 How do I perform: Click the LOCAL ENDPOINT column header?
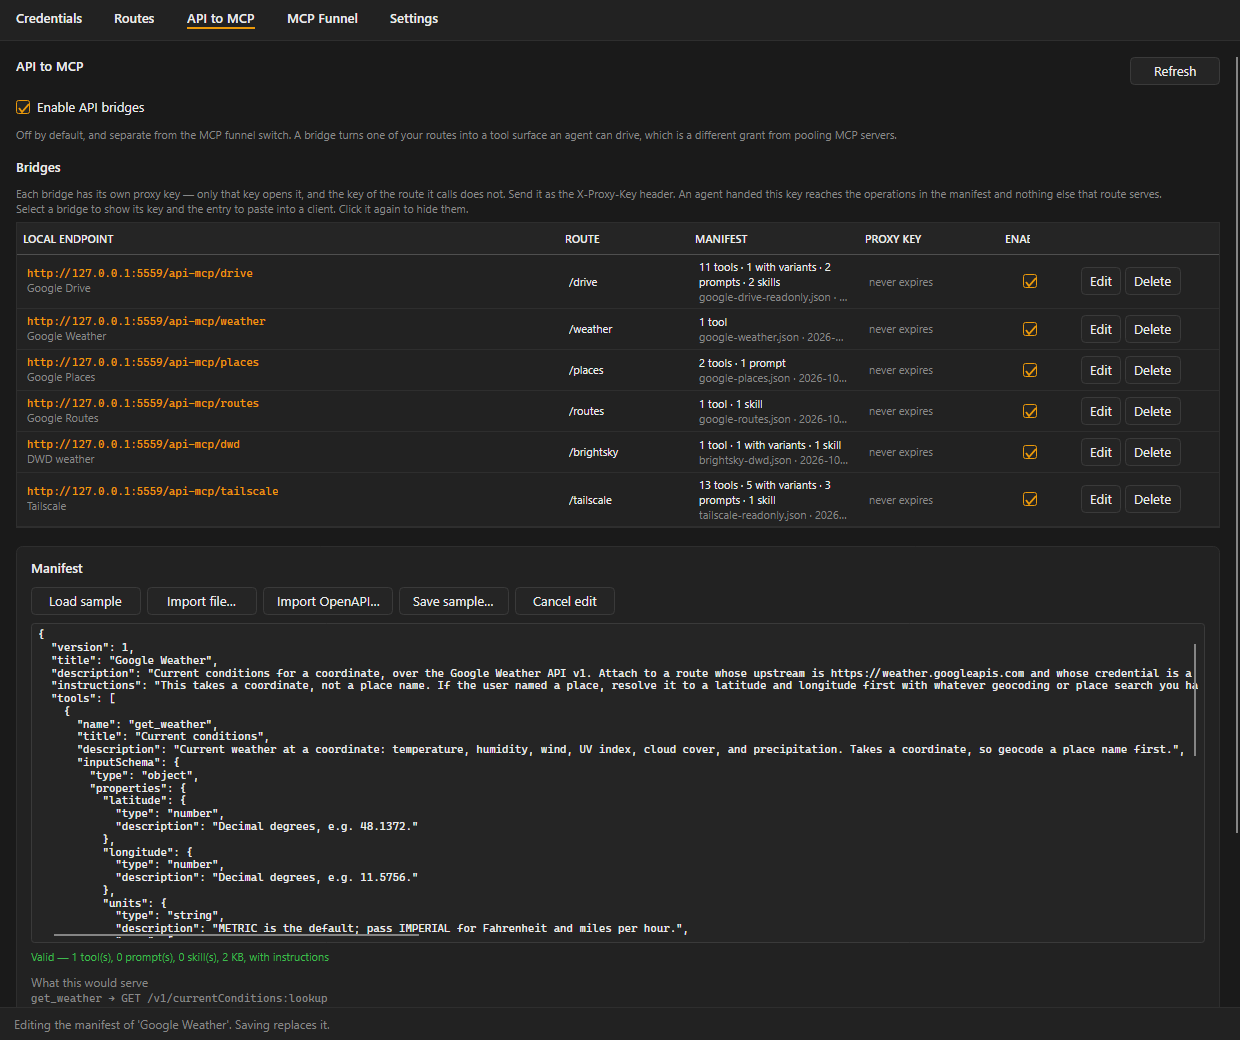point(68,239)
